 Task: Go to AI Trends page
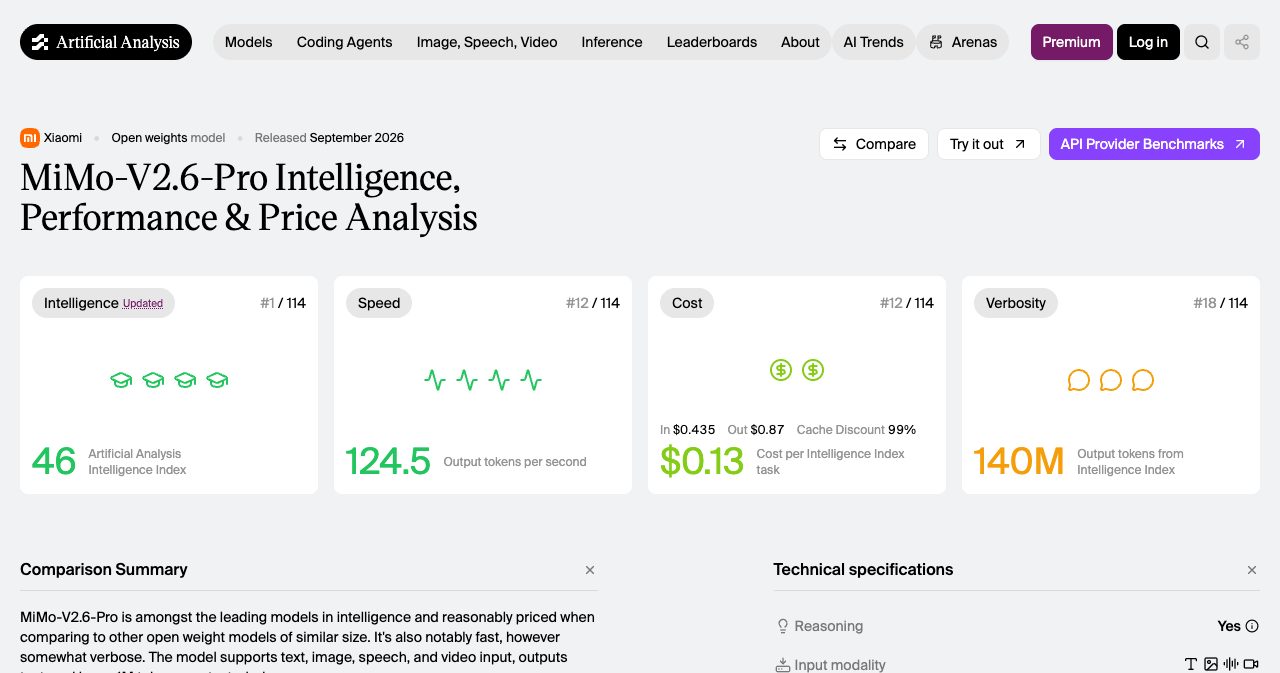(x=873, y=42)
